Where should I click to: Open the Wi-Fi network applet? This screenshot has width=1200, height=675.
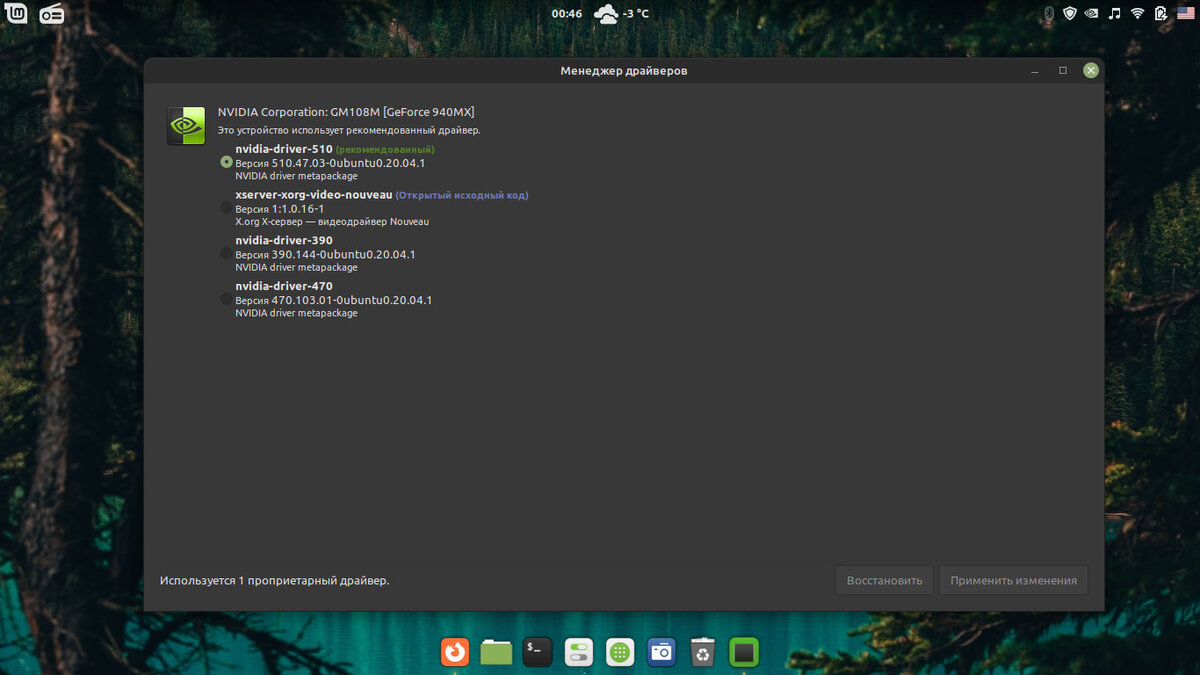pos(1137,13)
